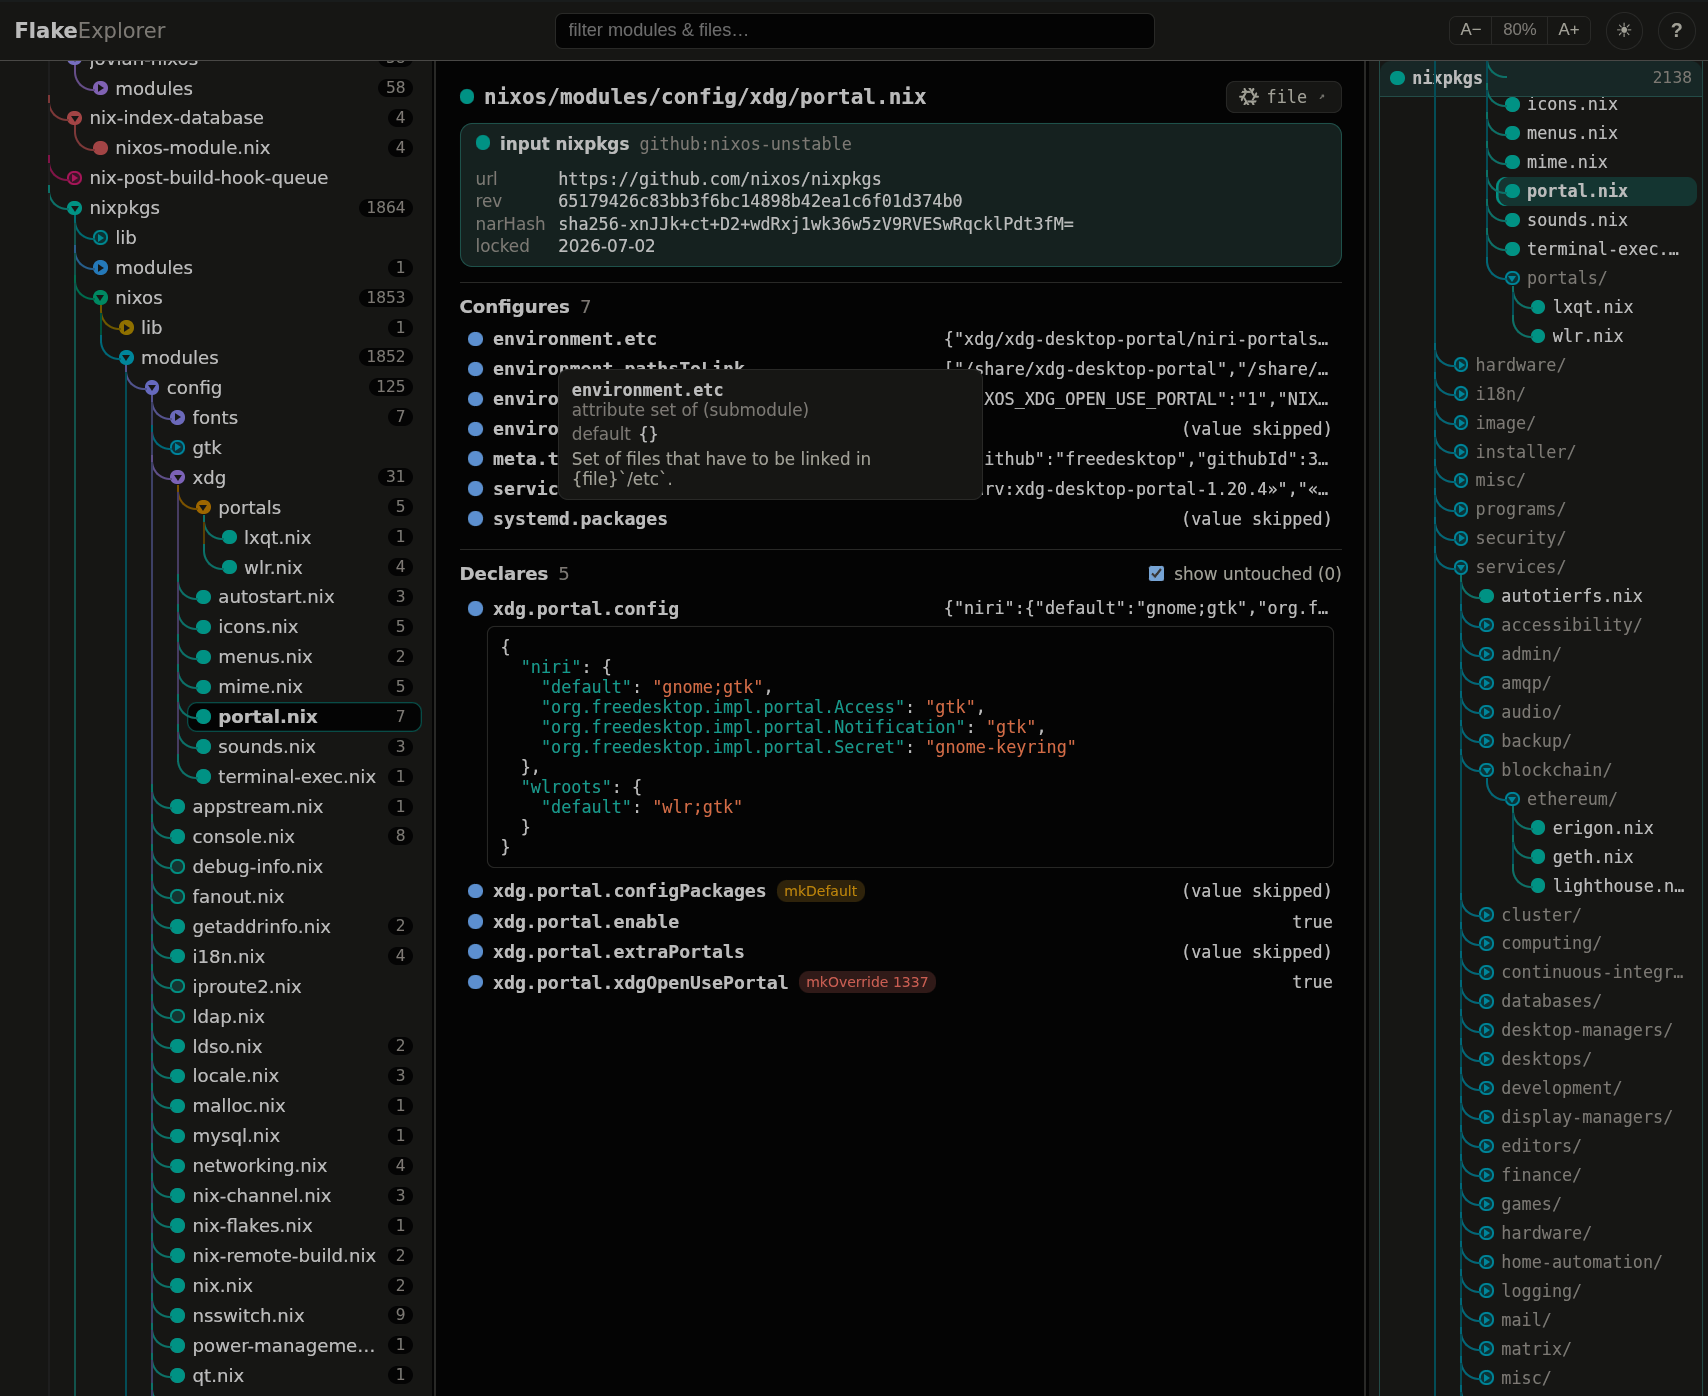1708x1396 pixels.
Task: Click the input nixpkgs green dot
Action: [x=483, y=143]
